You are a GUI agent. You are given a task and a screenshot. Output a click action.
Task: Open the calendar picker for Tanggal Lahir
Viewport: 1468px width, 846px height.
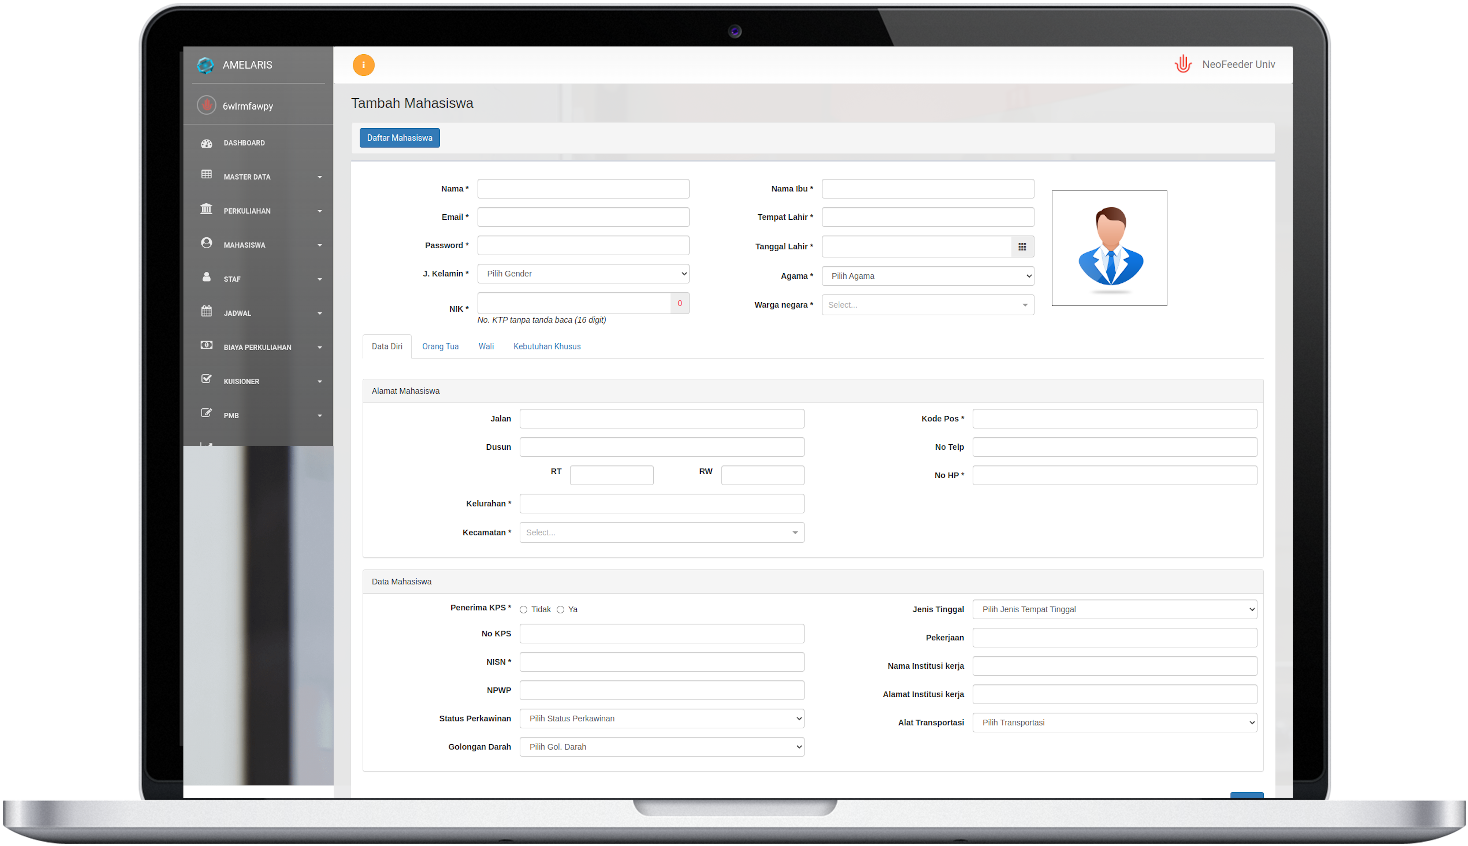1022,247
